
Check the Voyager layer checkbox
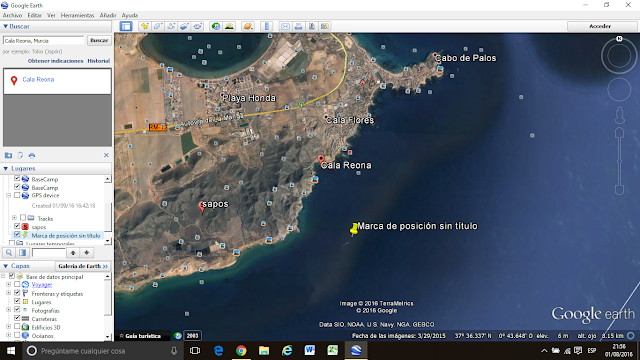pos(17,284)
